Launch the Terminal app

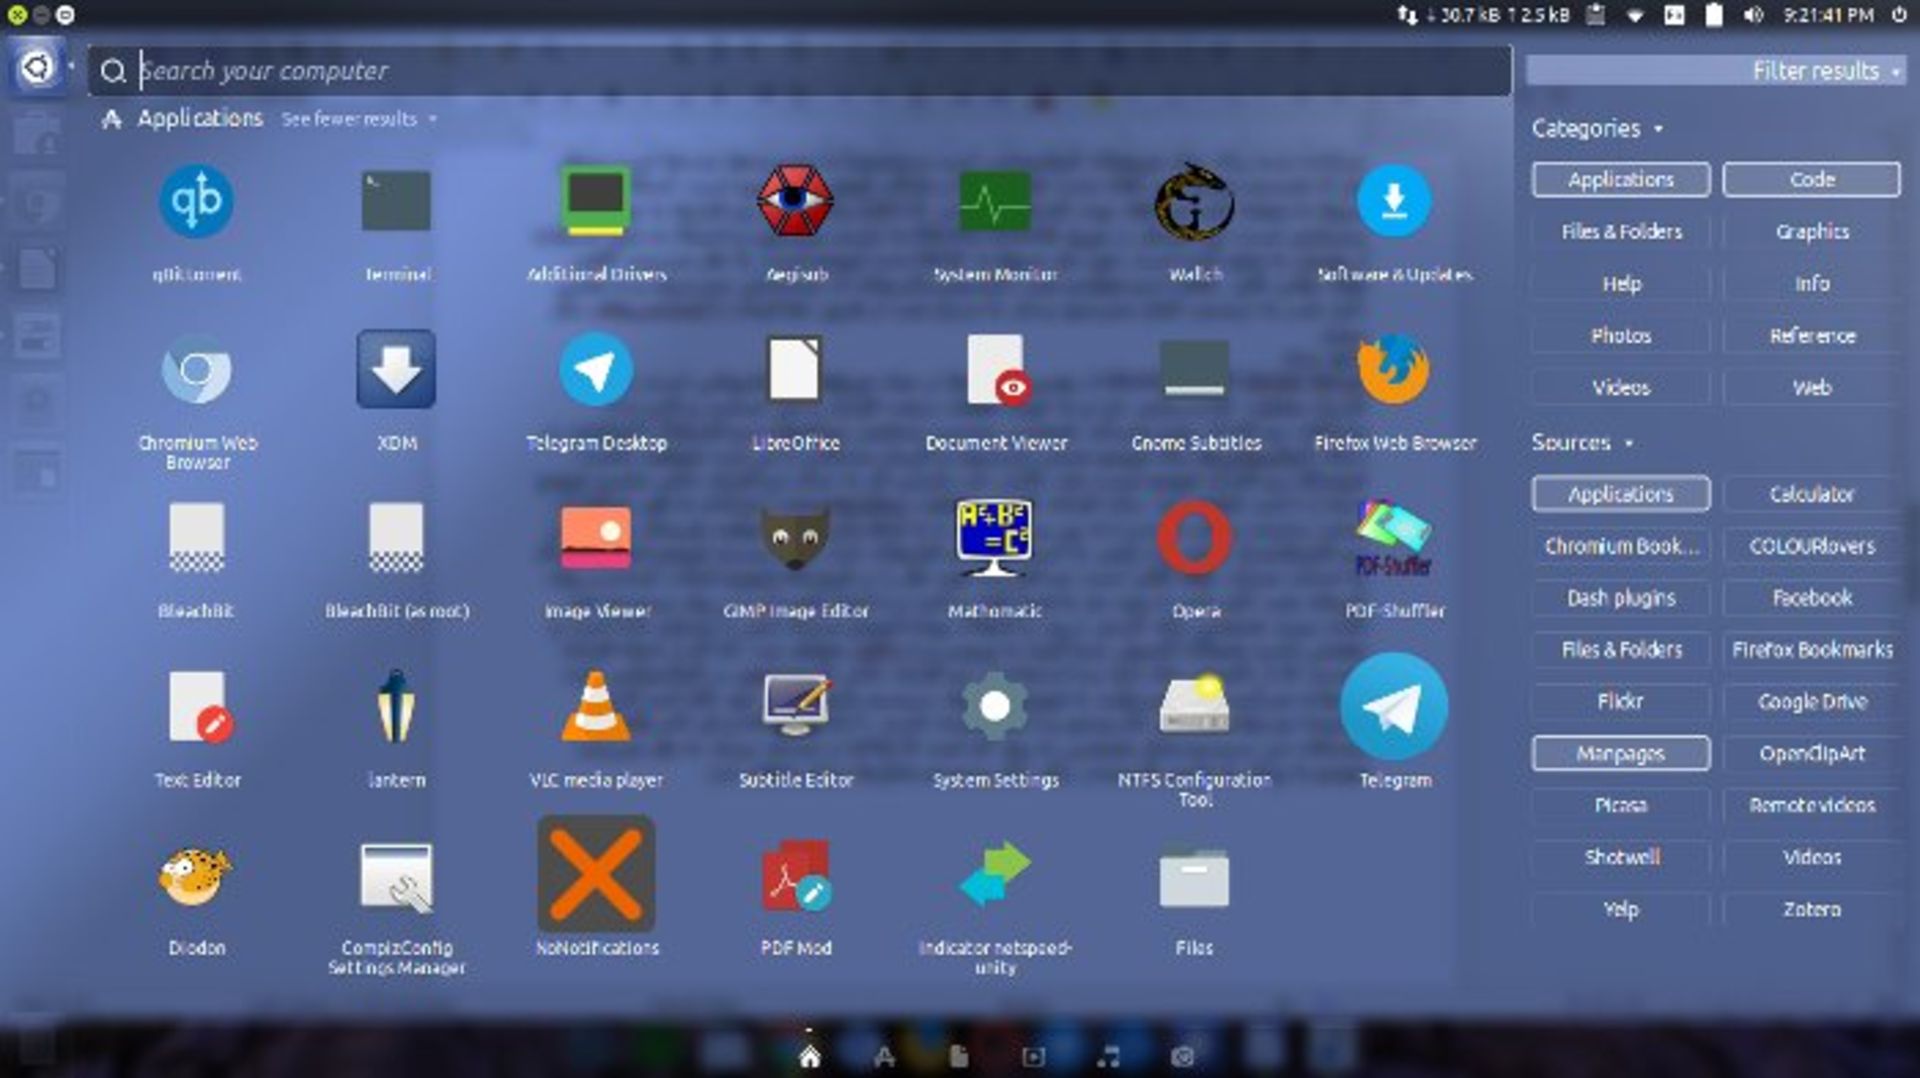[396, 202]
